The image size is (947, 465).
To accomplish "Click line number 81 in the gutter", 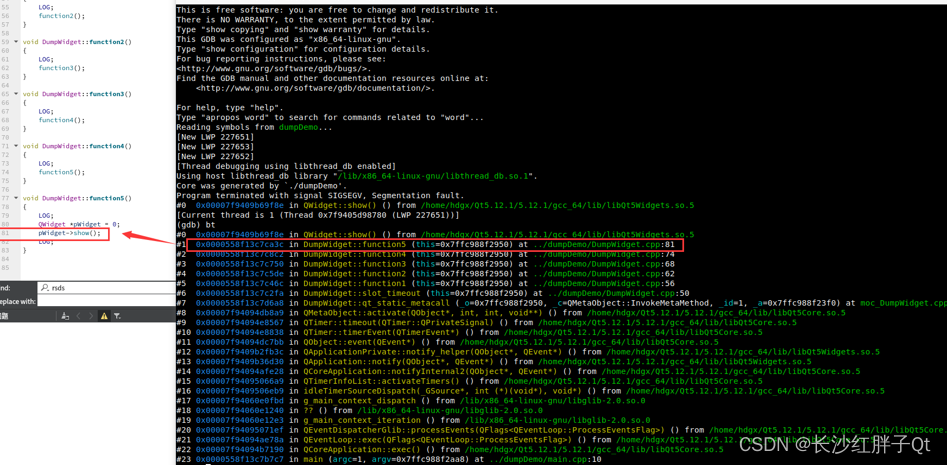I will pos(5,233).
